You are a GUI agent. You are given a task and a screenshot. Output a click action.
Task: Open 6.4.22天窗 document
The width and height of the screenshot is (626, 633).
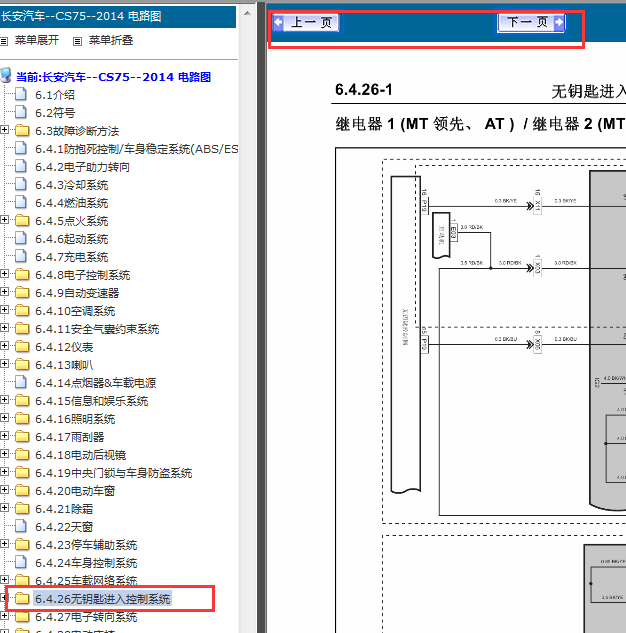pos(64,527)
